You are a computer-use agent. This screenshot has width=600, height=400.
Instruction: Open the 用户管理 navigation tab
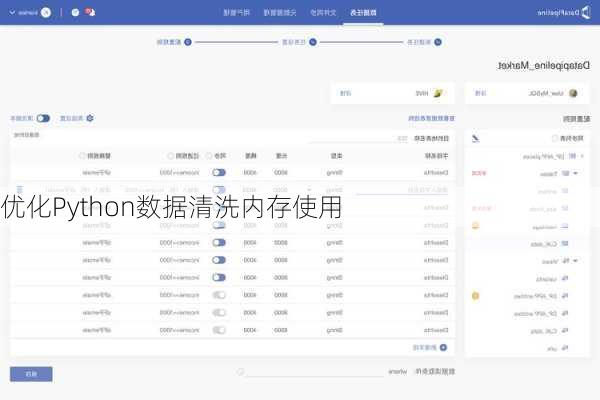[x=236, y=13]
